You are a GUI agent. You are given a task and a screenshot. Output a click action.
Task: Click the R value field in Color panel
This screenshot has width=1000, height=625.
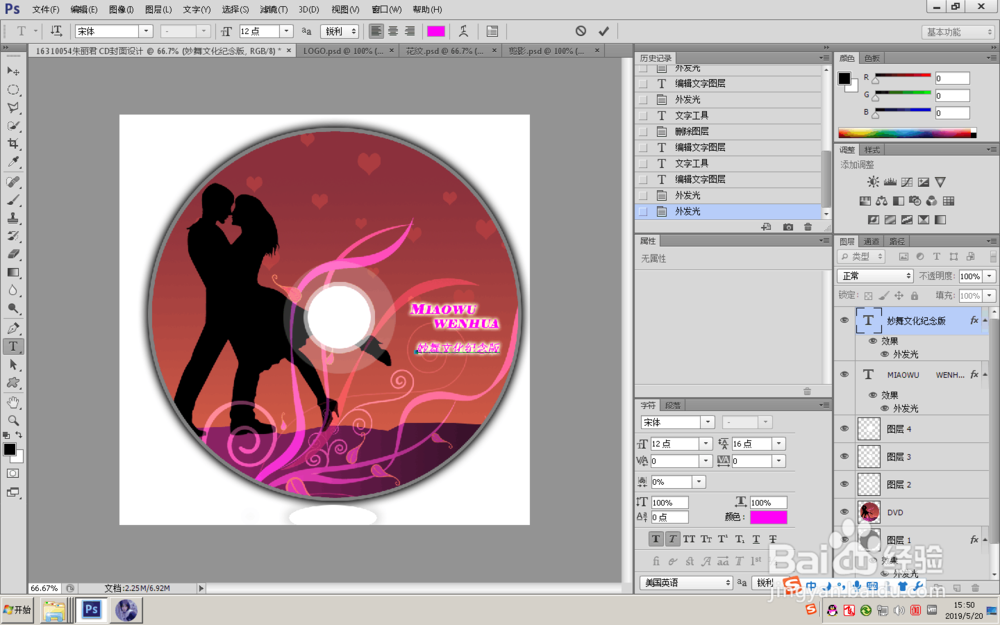952,78
